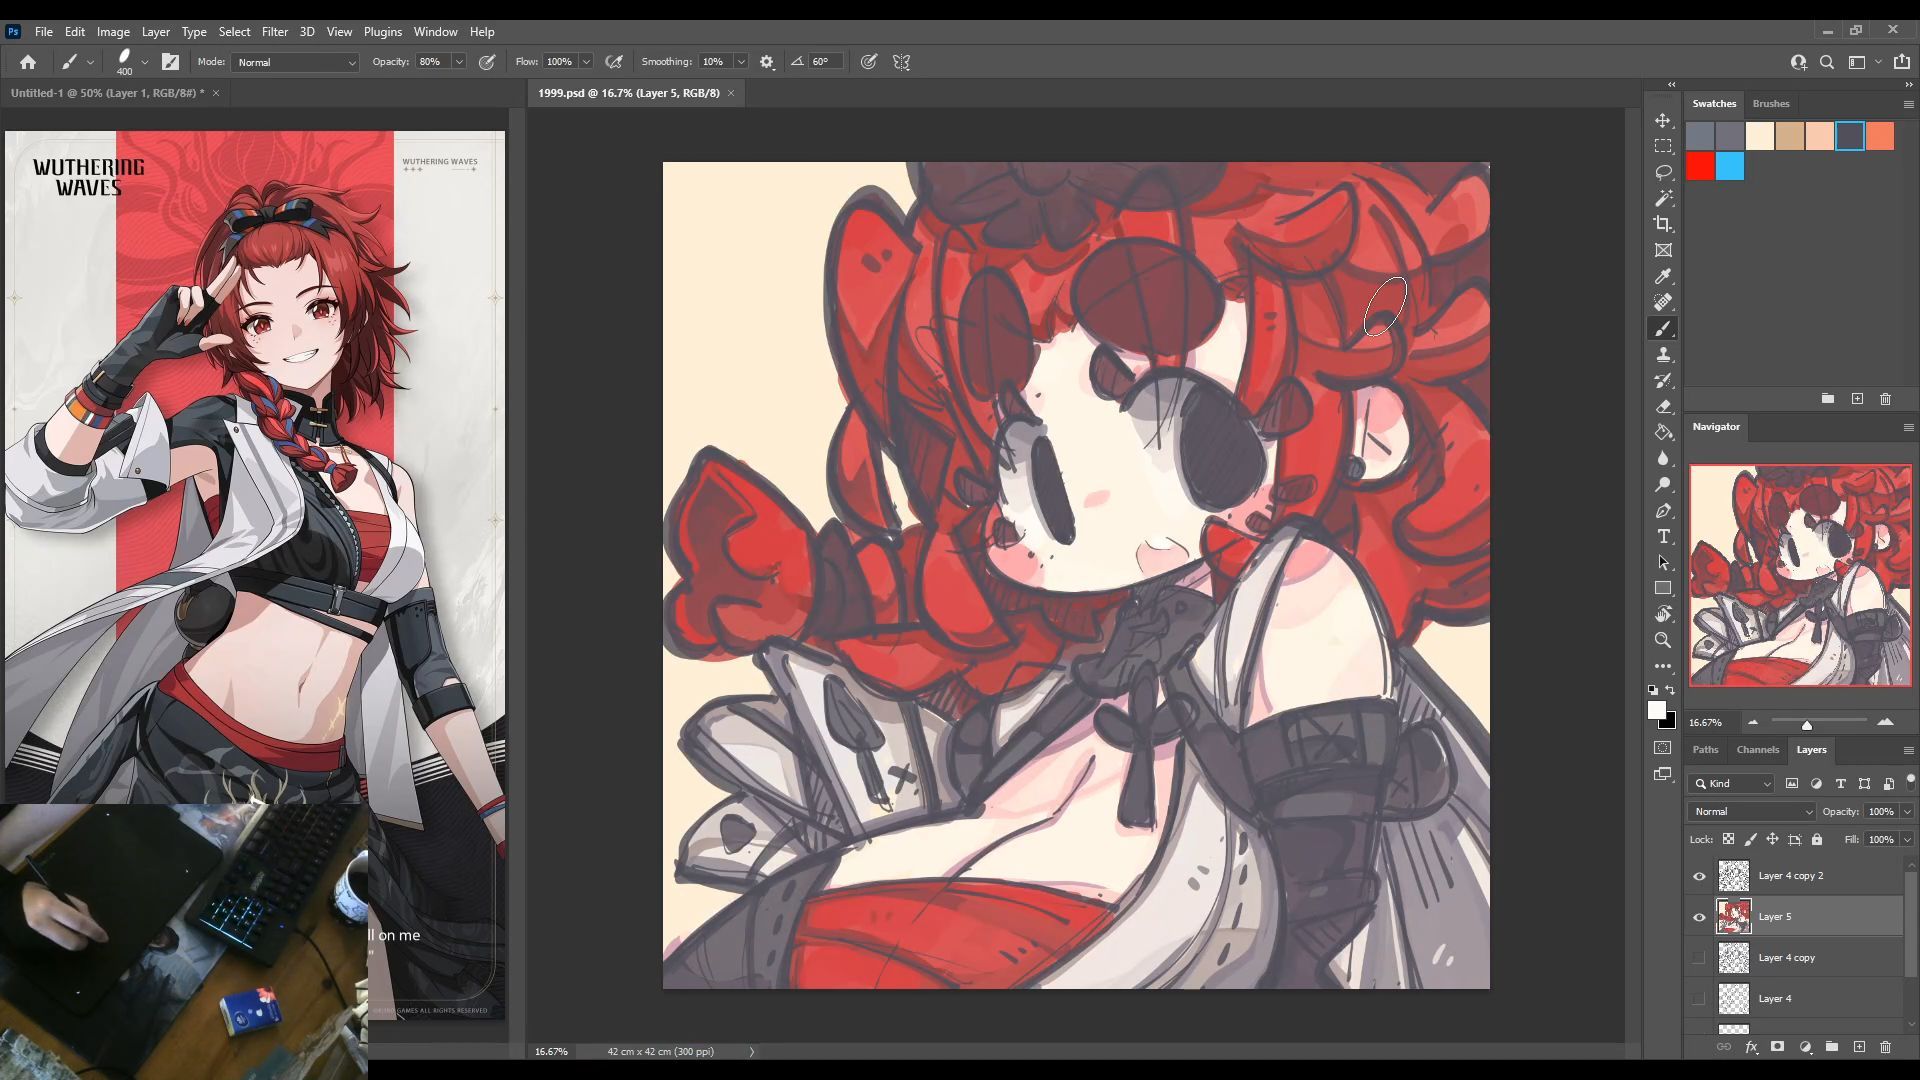This screenshot has height=1080, width=1920.
Task: Expand the Flow value dropdown
Action: point(586,62)
